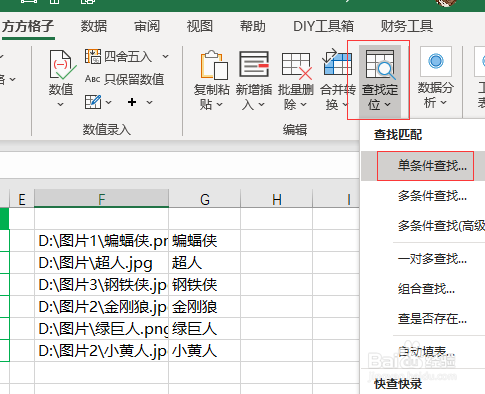Select column F header
Screen dimensions: 485x394
click(x=102, y=199)
